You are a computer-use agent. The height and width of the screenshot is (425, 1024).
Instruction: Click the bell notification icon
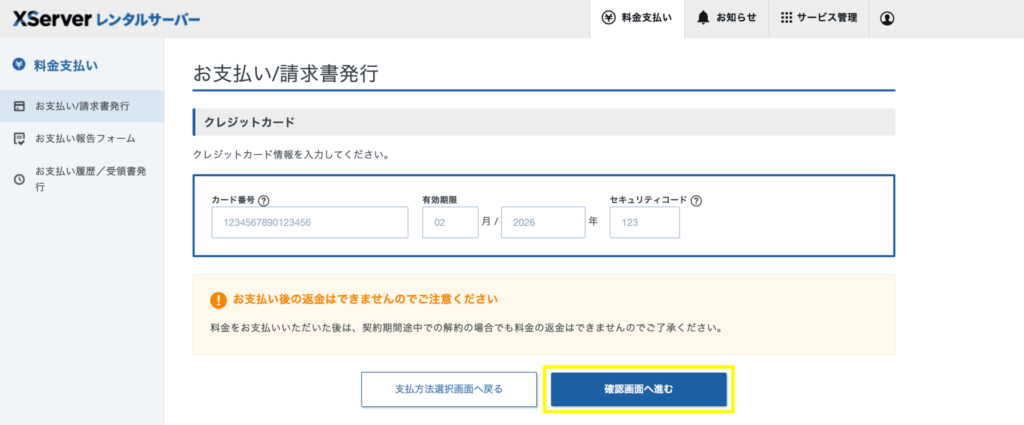tap(703, 18)
